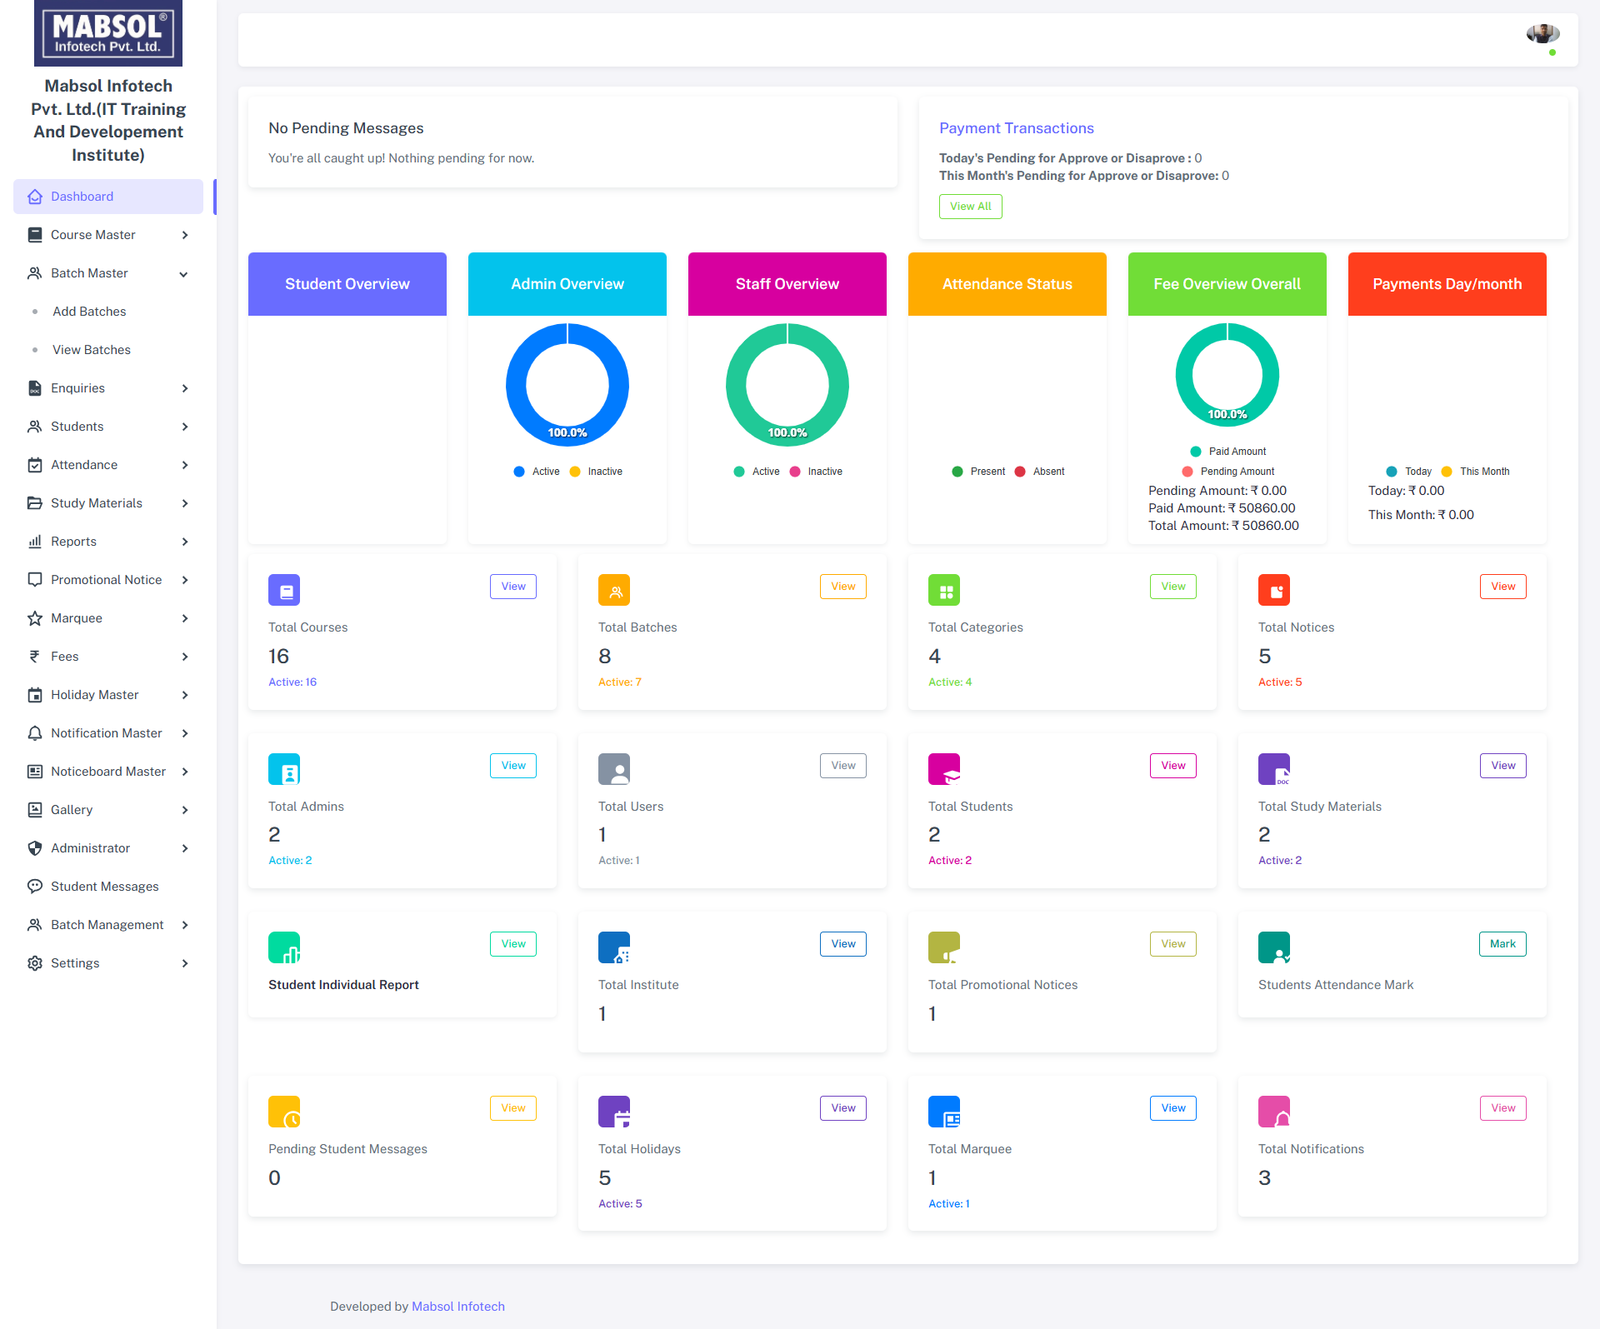Image resolution: width=1600 pixels, height=1329 pixels.
Task: Select the View Batches menu item
Action: point(91,349)
